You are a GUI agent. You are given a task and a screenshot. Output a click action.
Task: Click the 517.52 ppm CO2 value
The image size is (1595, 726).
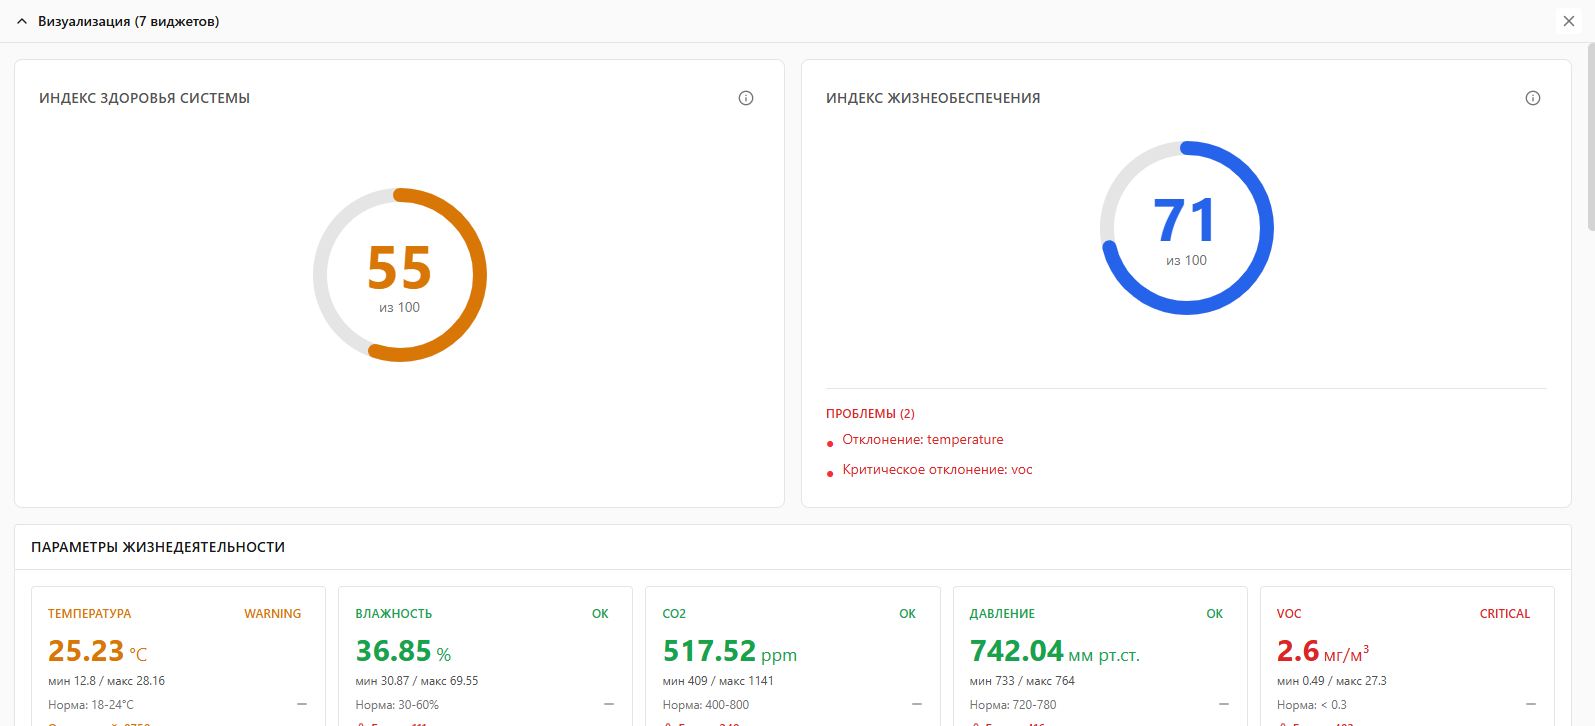point(730,651)
